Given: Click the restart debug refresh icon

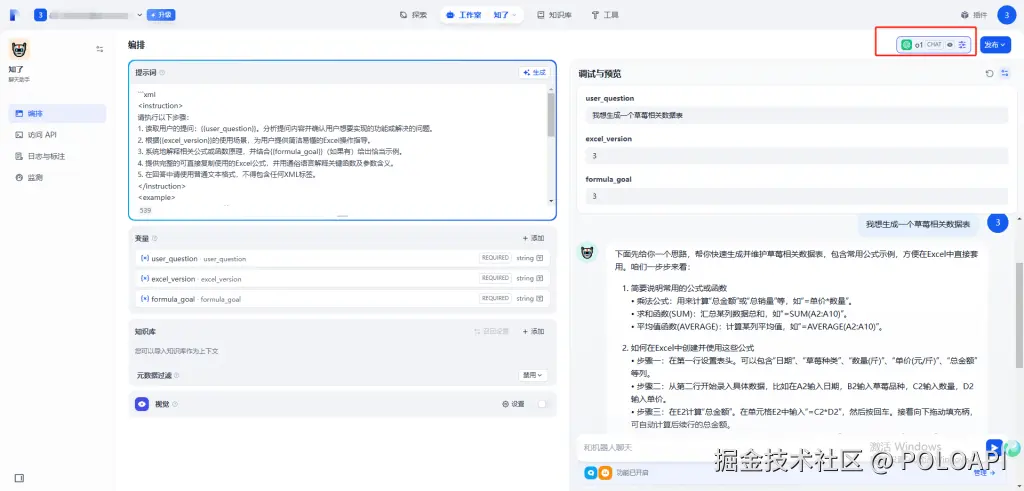Looking at the screenshot, I should tap(989, 74).
